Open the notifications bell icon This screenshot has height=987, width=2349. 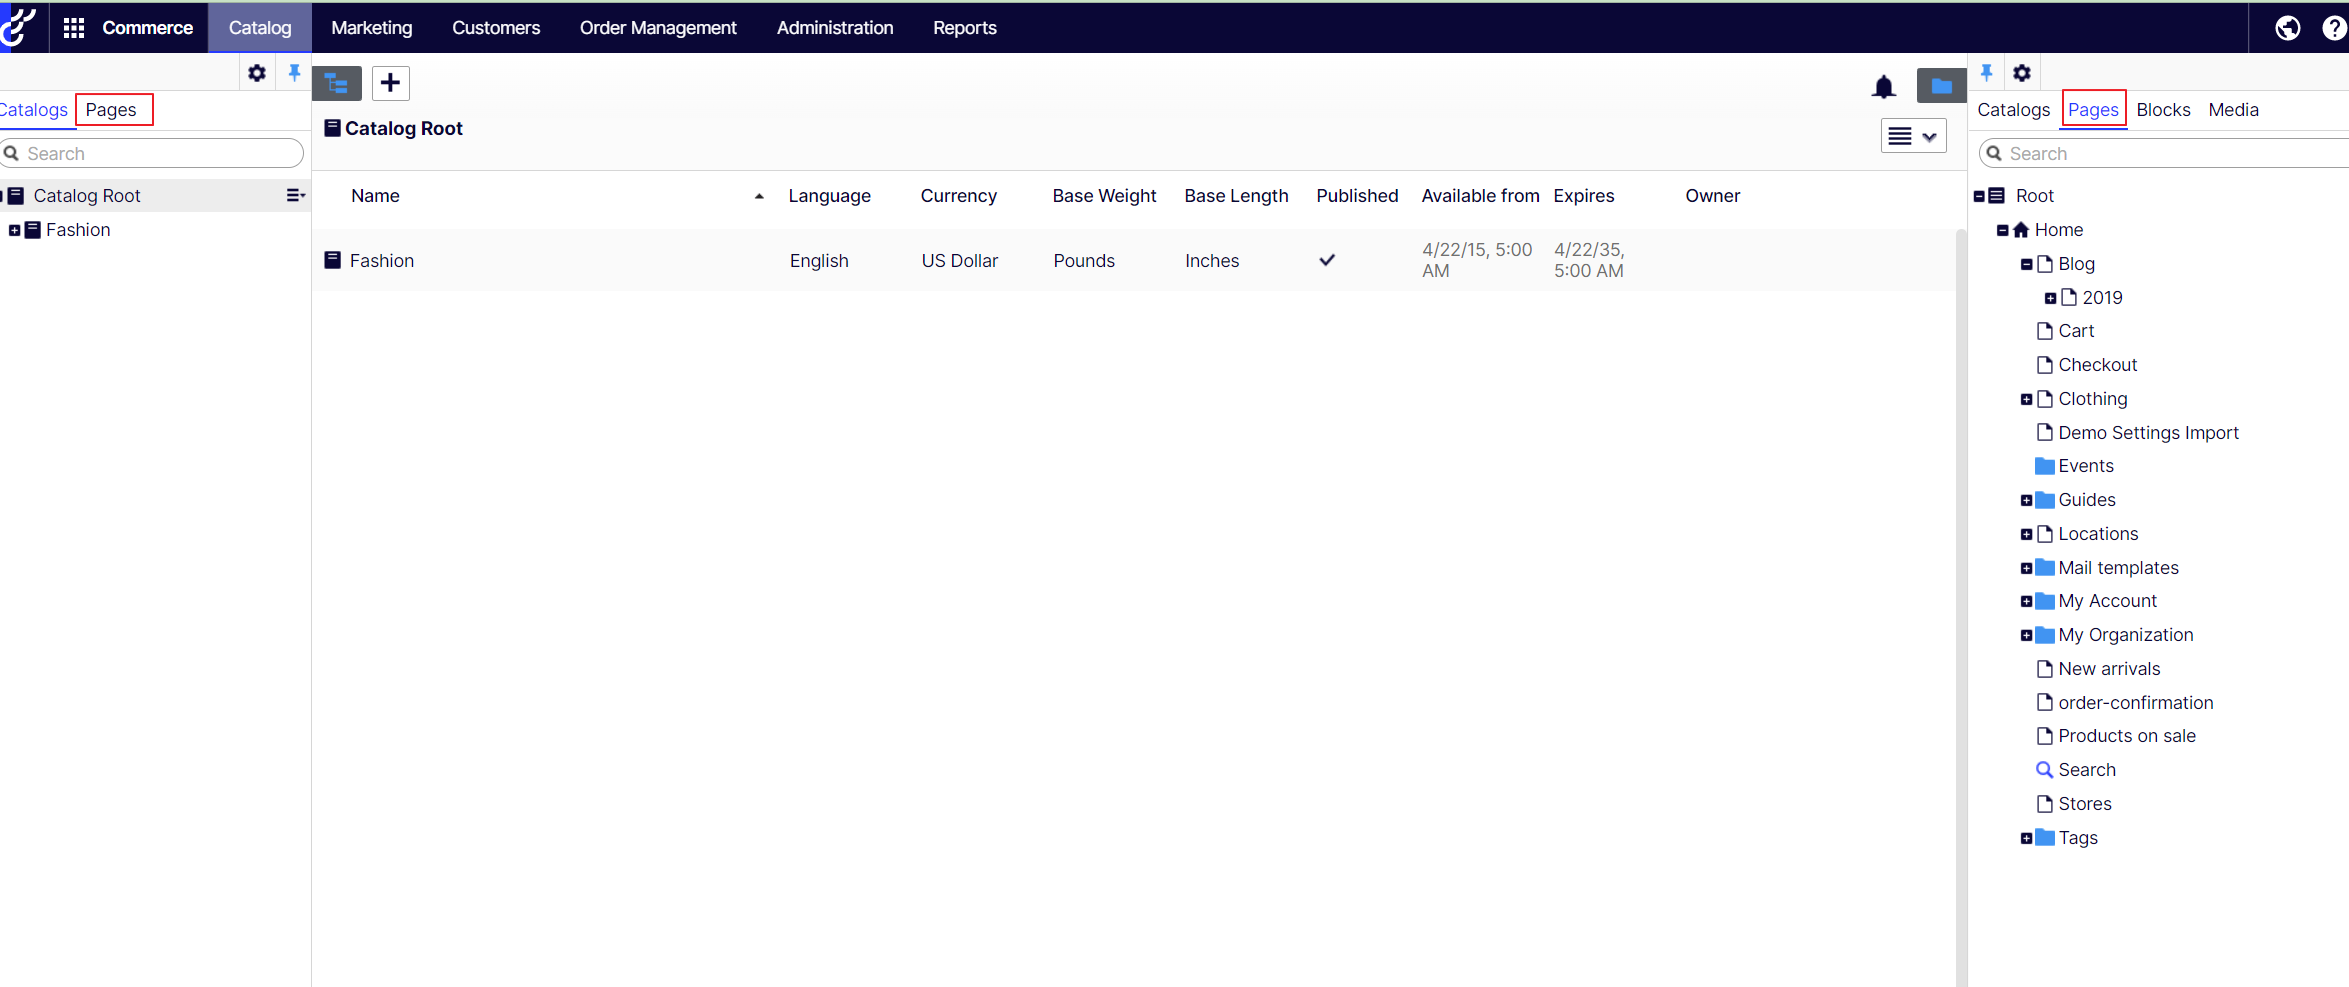click(x=1883, y=87)
